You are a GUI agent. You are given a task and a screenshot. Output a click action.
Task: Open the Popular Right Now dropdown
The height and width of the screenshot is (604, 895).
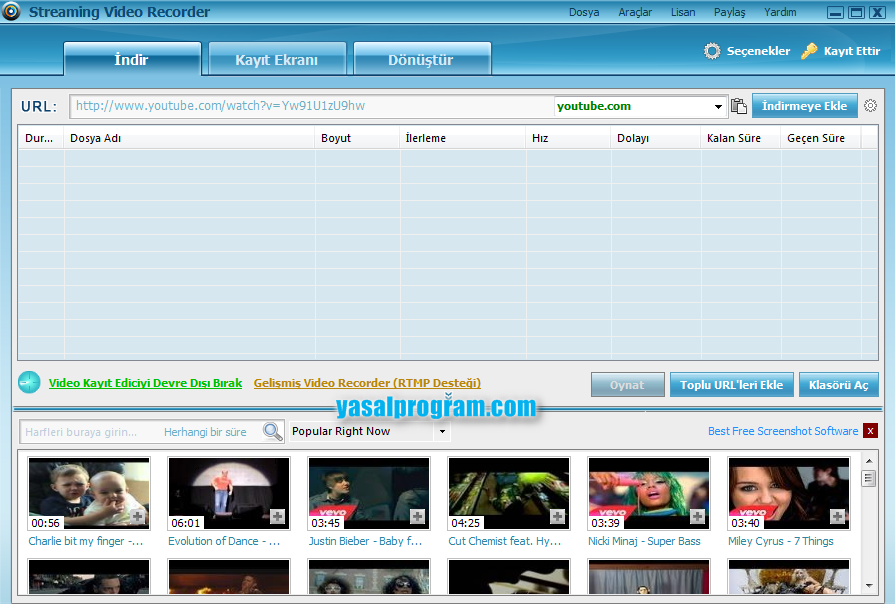442,432
